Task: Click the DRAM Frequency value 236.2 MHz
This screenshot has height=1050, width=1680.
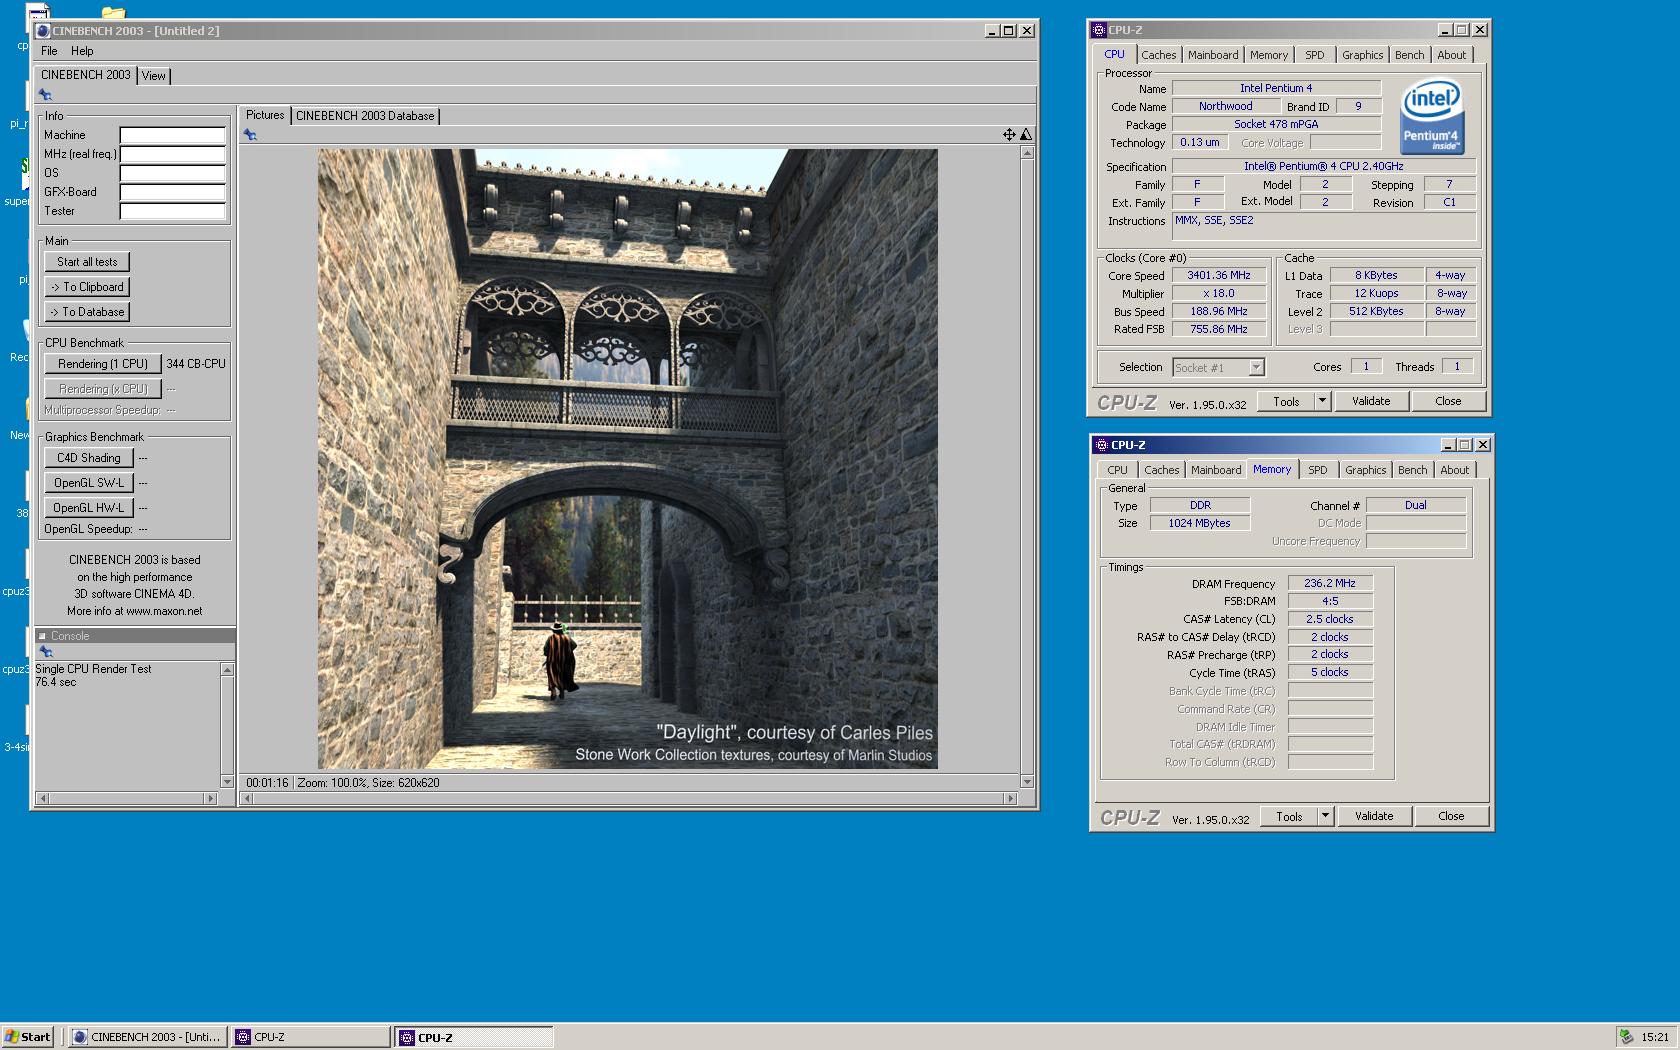Action: tap(1330, 583)
